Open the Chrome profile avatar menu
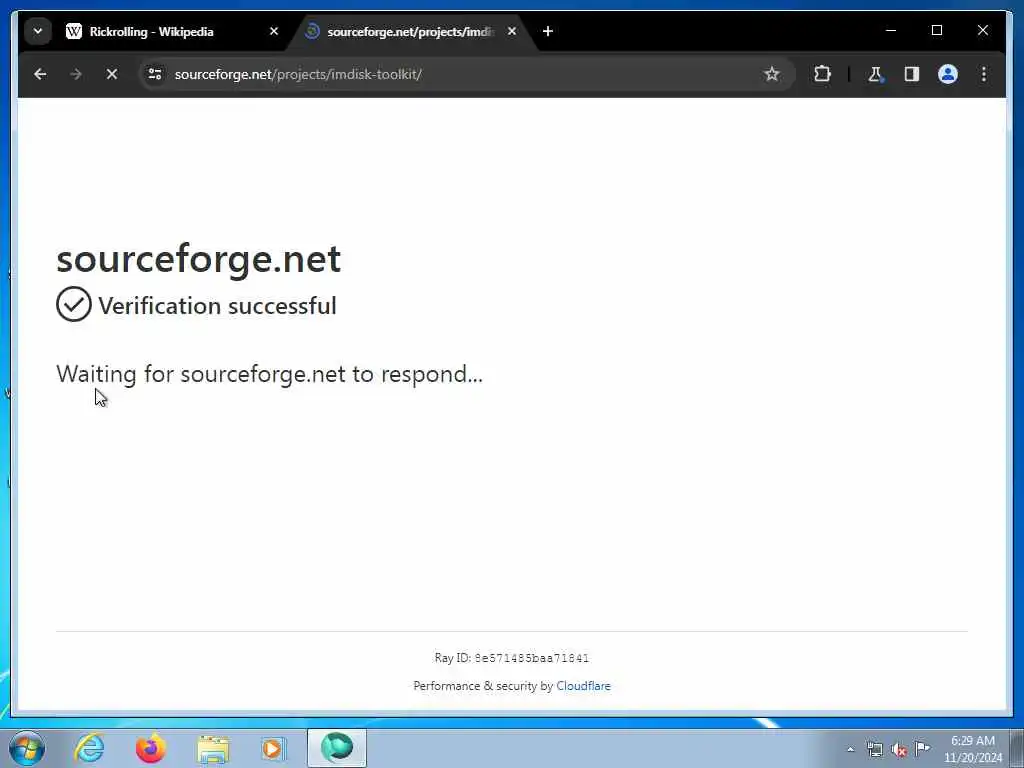The width and height of the screenshot is (1024, 768). click(x=948, y=74)
